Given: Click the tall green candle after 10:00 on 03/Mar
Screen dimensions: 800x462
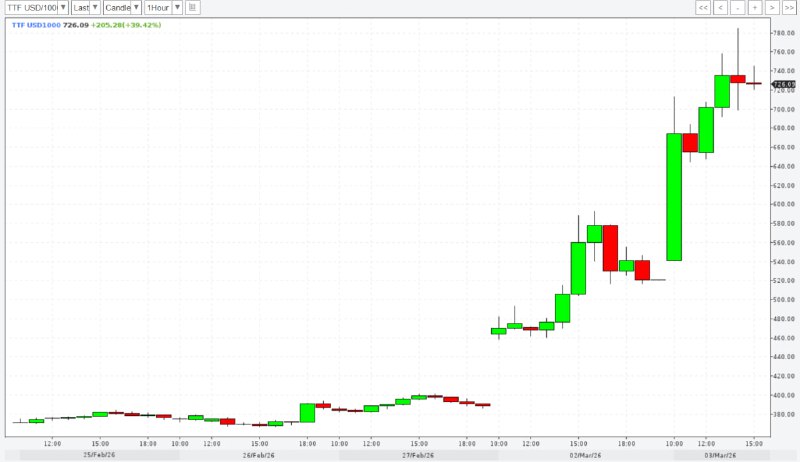Looking at the screenshot, I should 674,196.
